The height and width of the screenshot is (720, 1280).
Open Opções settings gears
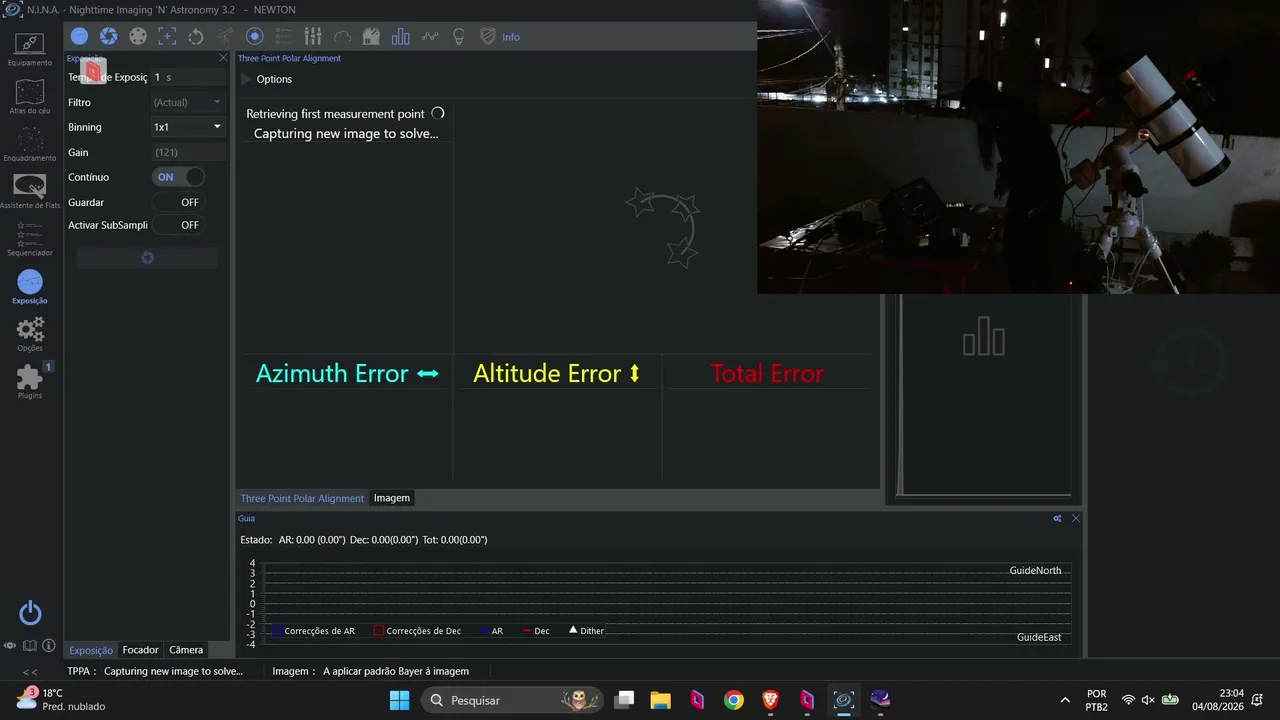click(30, 334)
